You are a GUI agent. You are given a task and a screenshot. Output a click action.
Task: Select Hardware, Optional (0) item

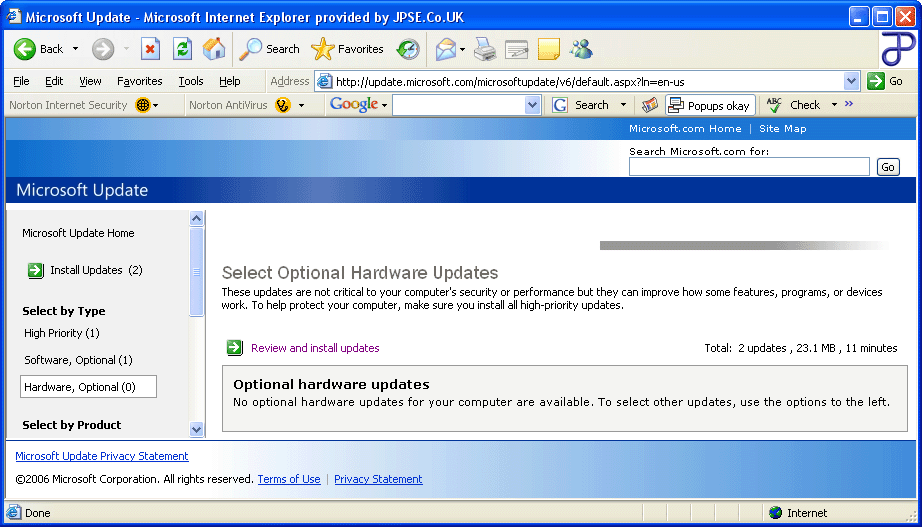pos(88,387)
